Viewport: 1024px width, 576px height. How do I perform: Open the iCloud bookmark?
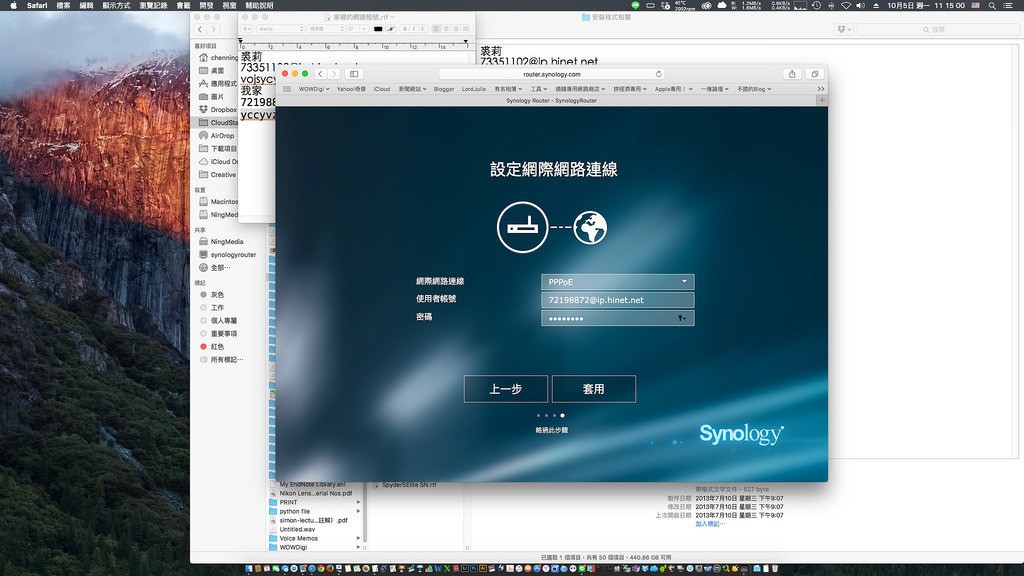[x=382, y=89]
